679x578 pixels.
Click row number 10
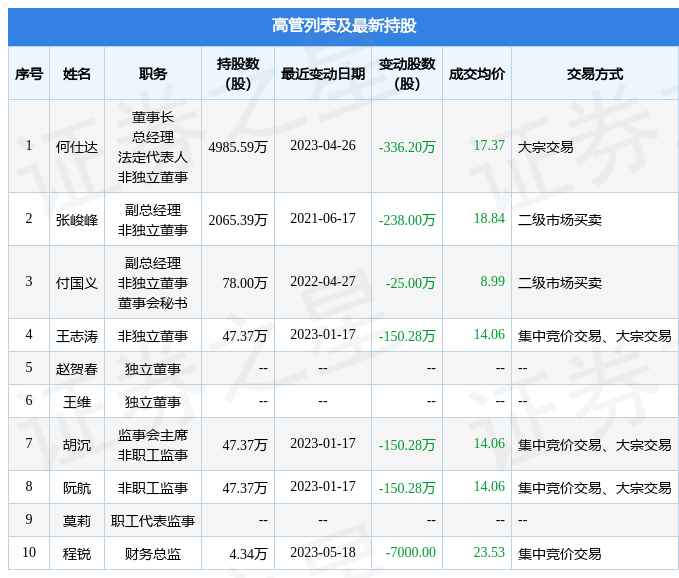click(x=29, y=552)
